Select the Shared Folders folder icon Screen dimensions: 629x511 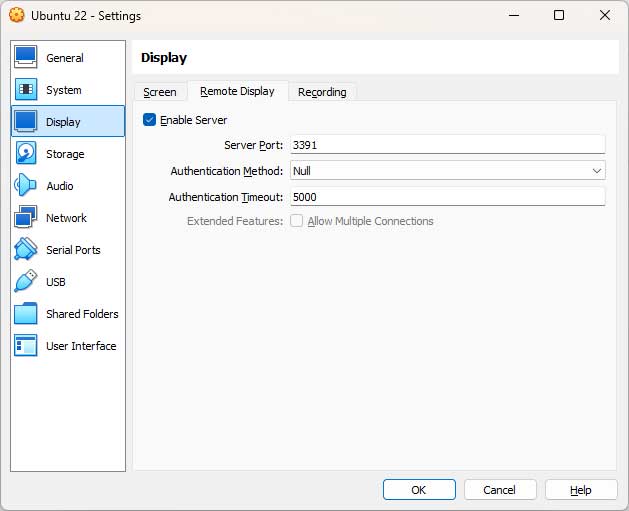(26, 313)
